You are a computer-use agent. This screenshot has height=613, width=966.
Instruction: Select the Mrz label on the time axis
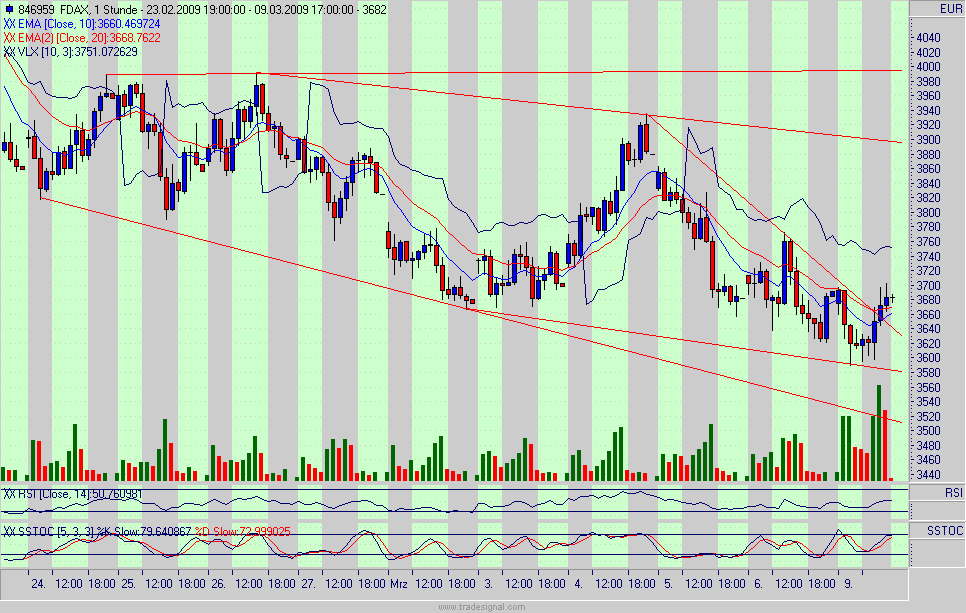[399, 578]
